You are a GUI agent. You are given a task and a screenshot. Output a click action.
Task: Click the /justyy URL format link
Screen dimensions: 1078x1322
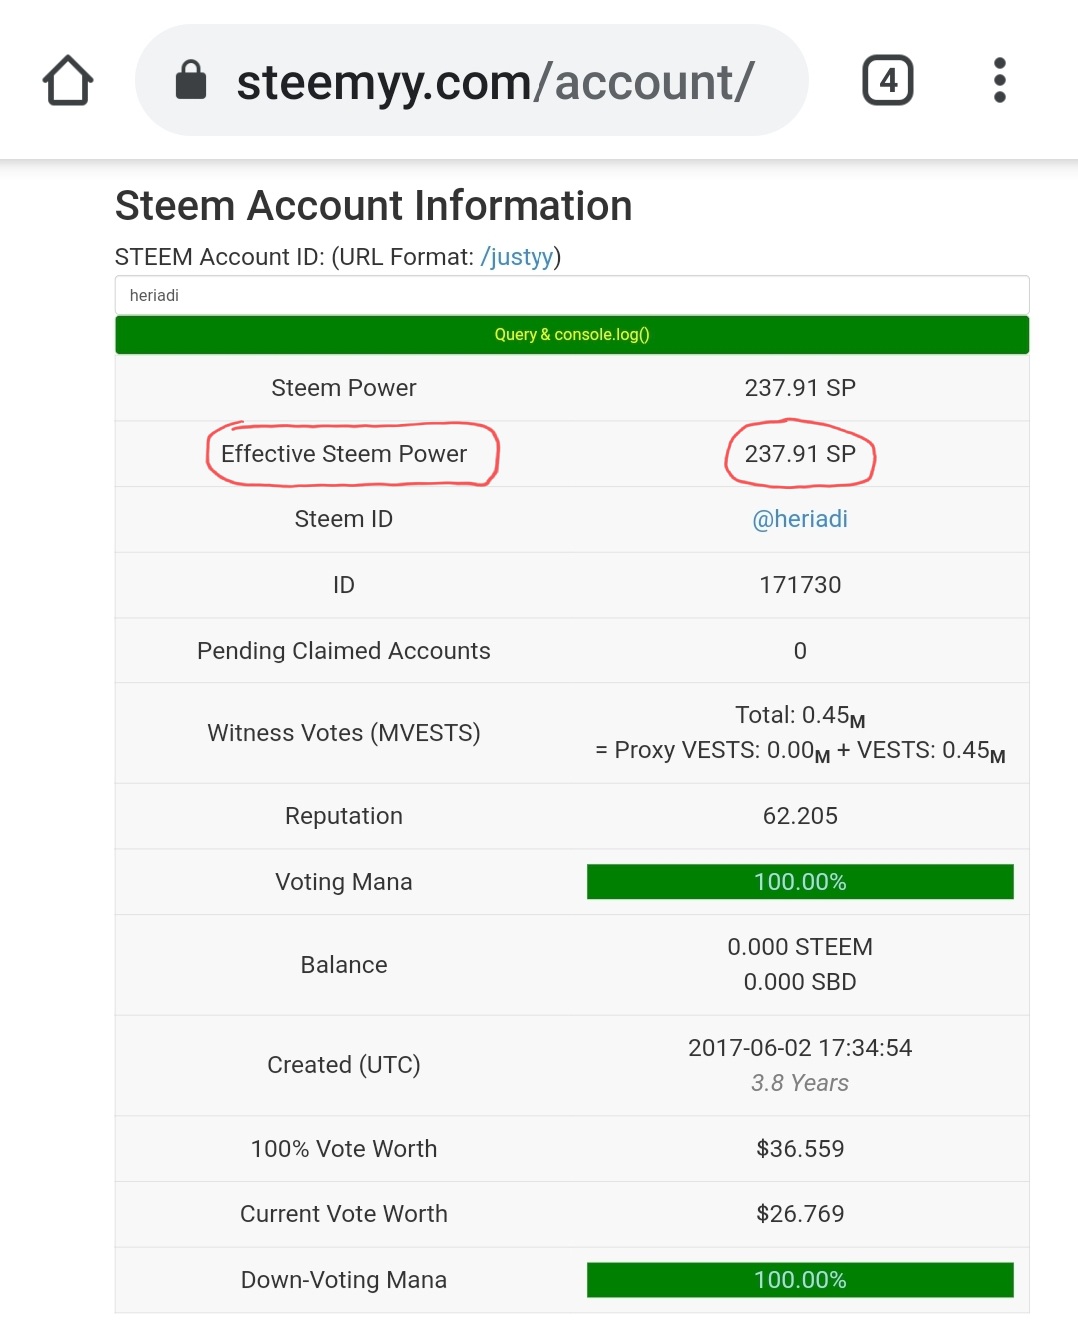pos(517,257)
